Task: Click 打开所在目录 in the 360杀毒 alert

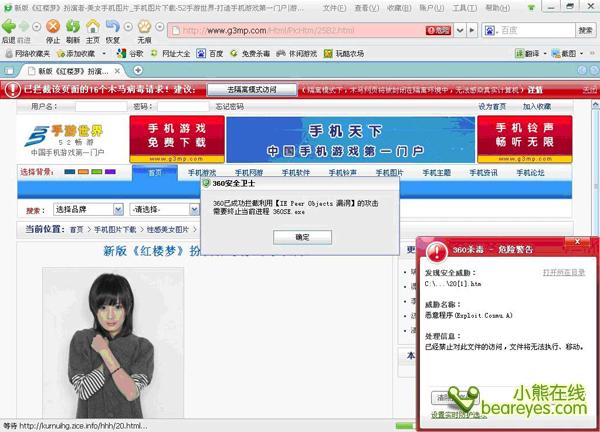Action: click(x=564, y=272)
